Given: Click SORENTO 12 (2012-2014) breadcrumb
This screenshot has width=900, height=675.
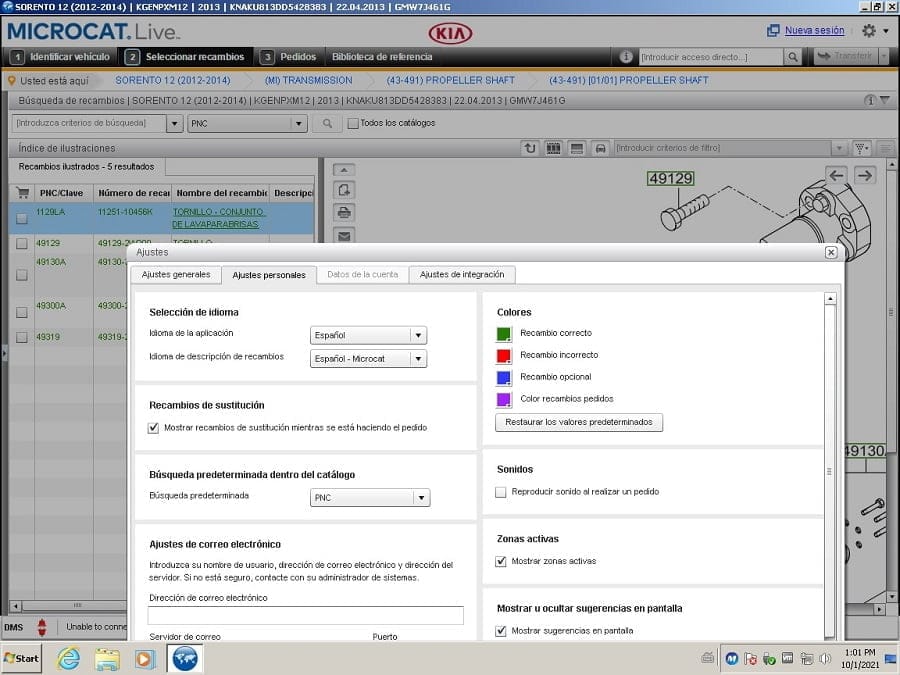Looking at the screenshot, I should 173,80.
